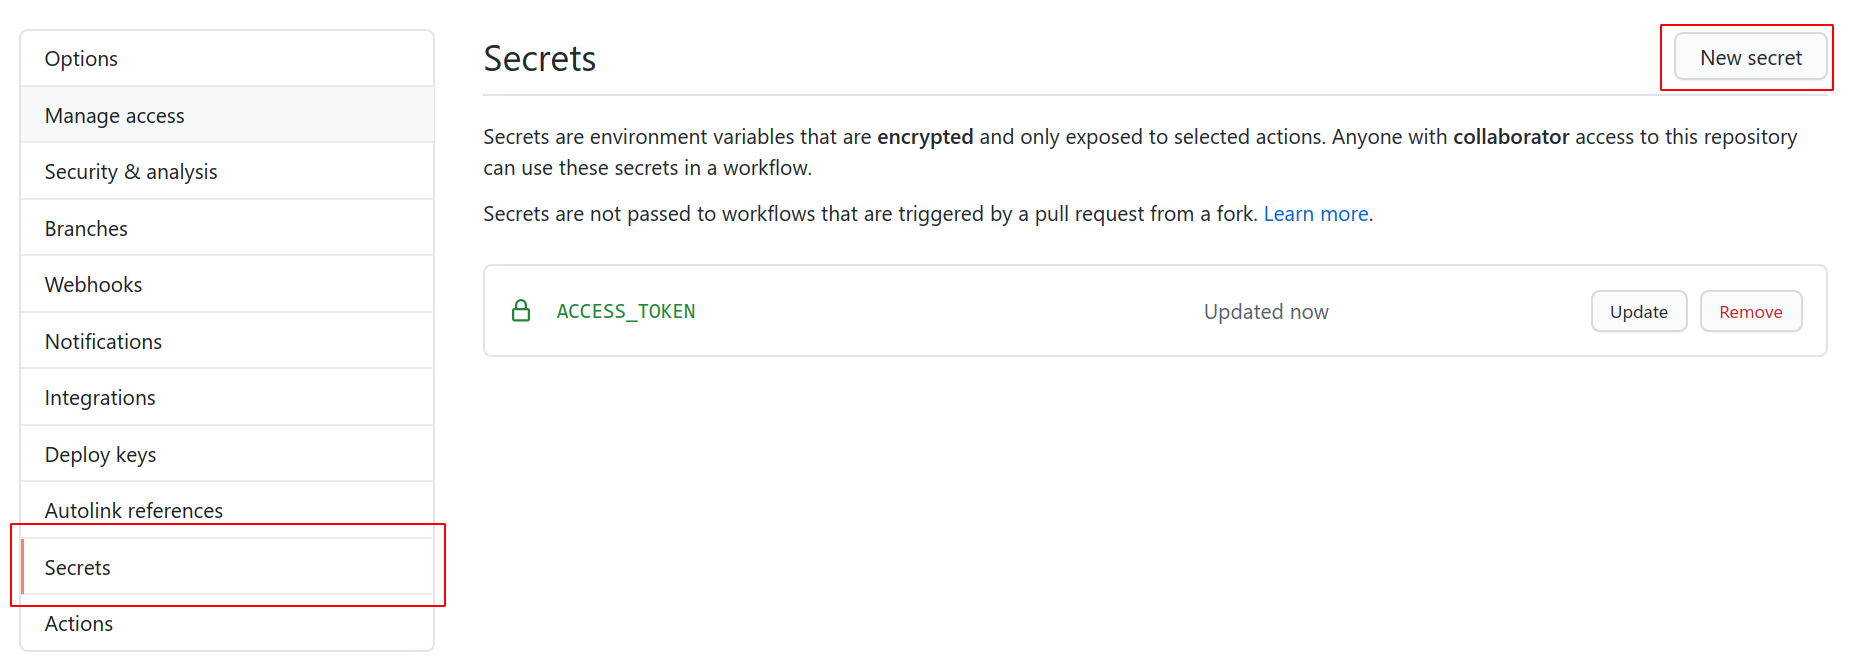The width and height of the screenshot is (1859, 668).
Task: Click the bold word collaborator
Action: pyautogui.click(x=1510, y=137)
